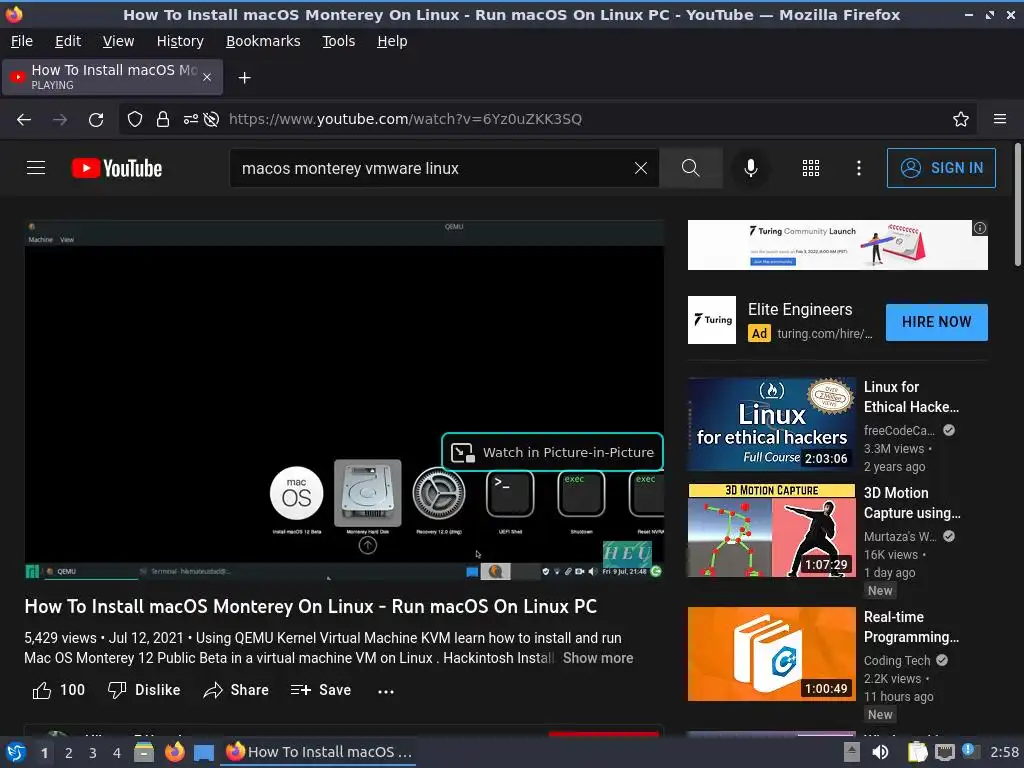Open the file manager taskbar icon

(x=144, y=752)
